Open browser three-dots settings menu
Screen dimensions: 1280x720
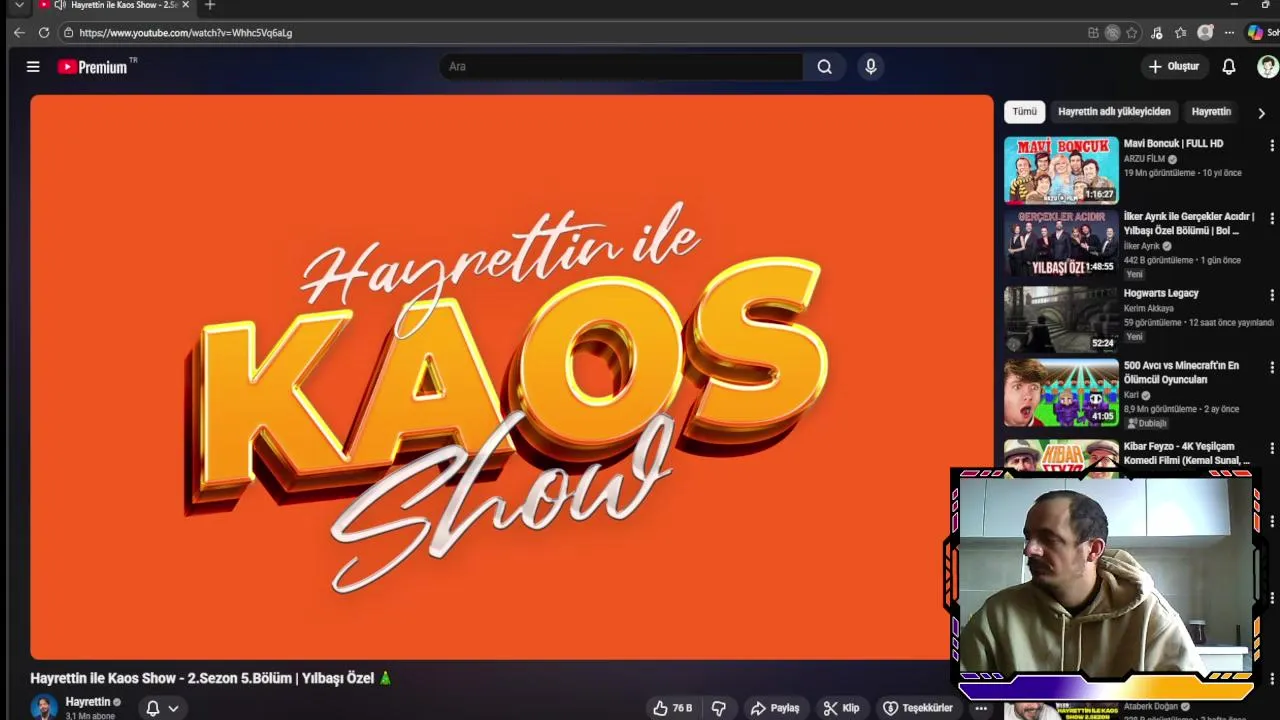click(x=1229, y=33)
